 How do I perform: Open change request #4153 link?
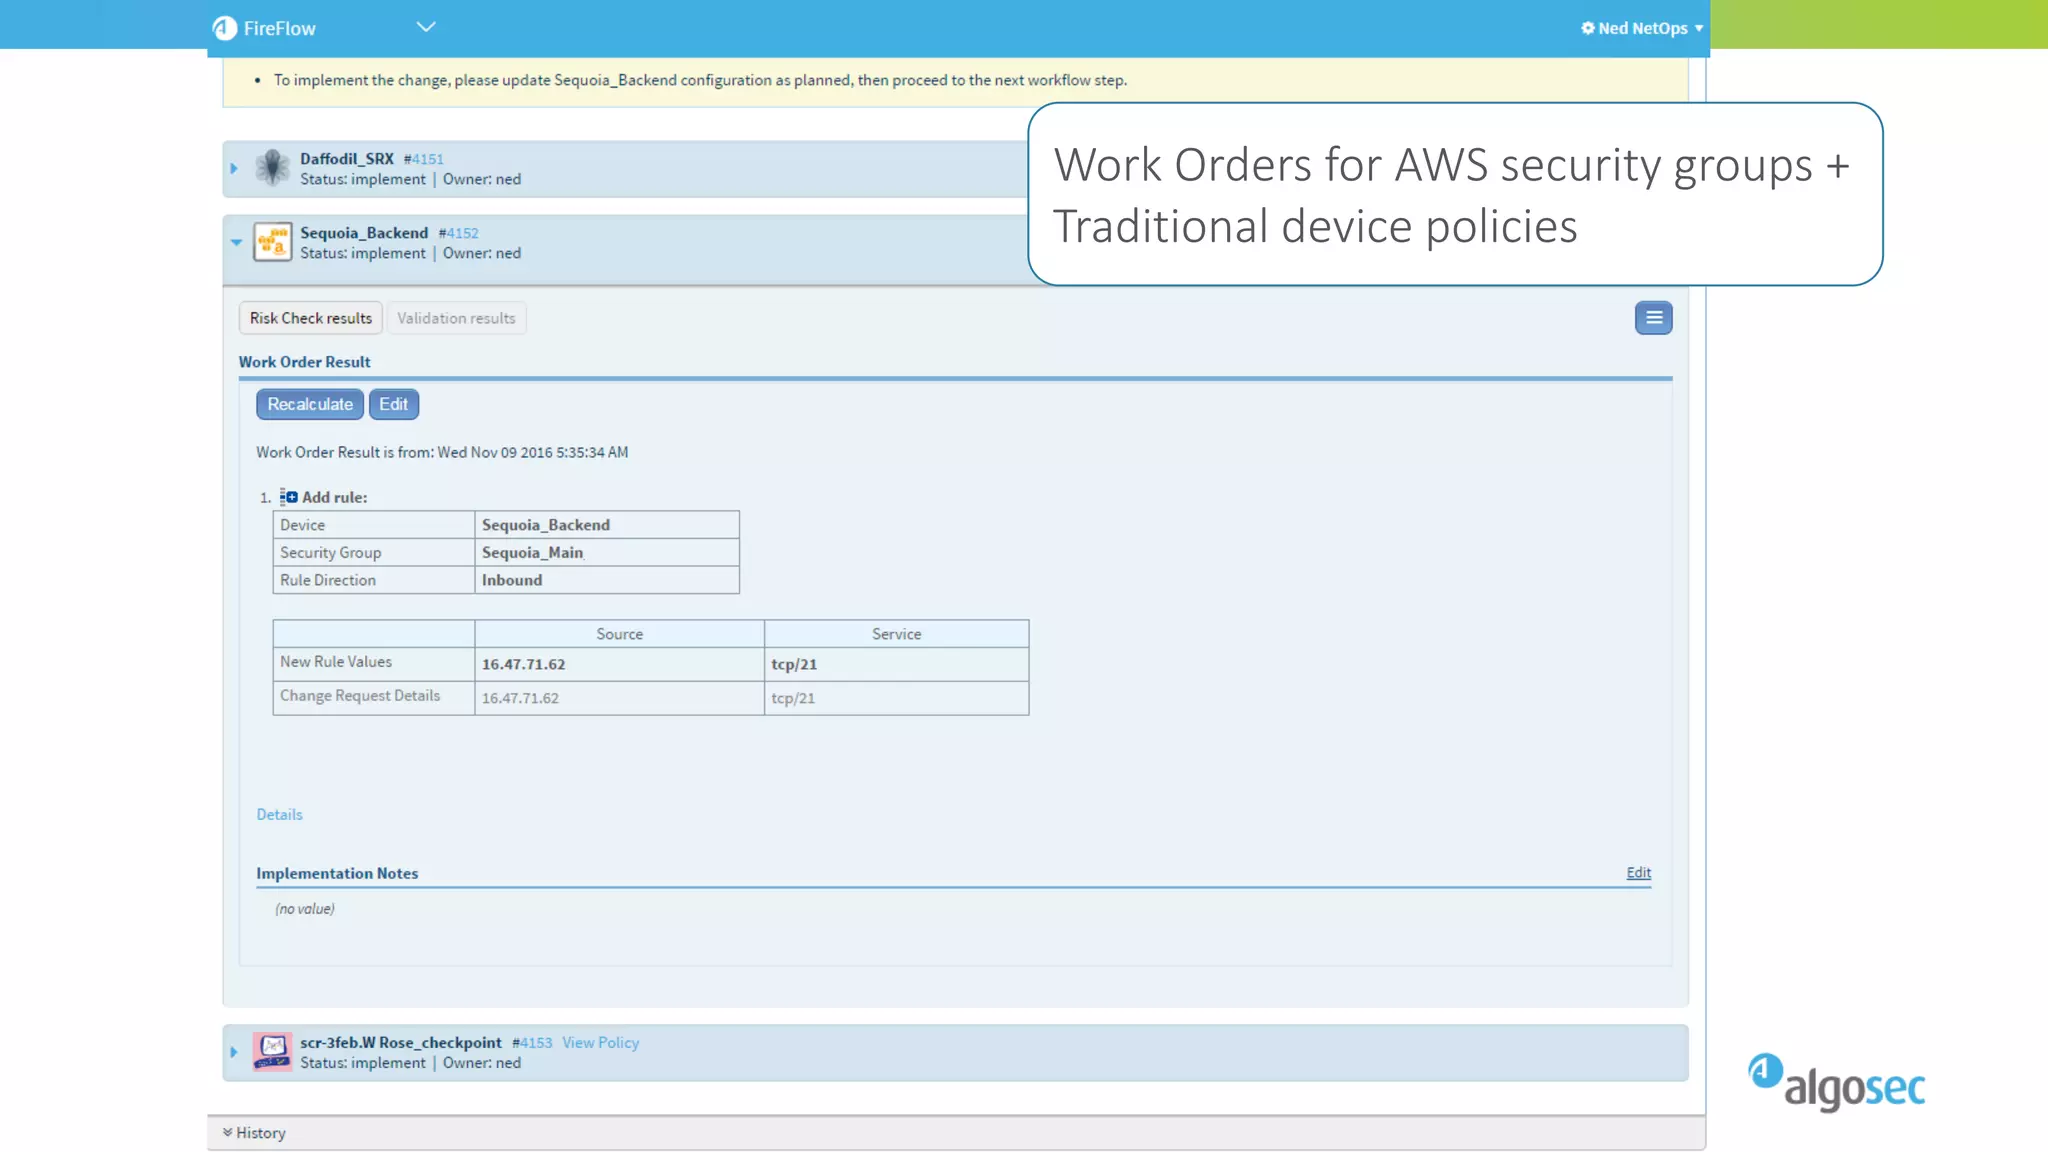(x=532, y=1043)
